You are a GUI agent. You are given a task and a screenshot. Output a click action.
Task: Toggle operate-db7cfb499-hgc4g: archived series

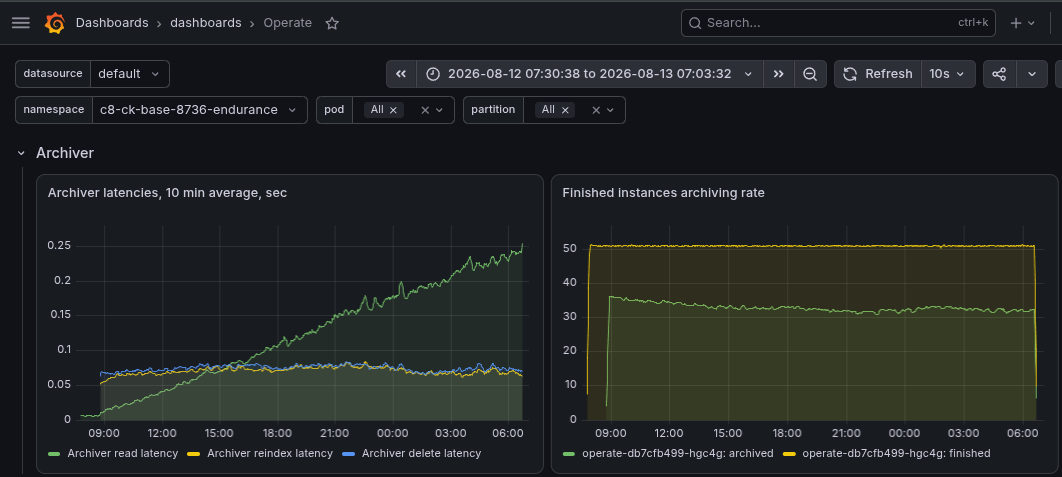tap(677, 453)
